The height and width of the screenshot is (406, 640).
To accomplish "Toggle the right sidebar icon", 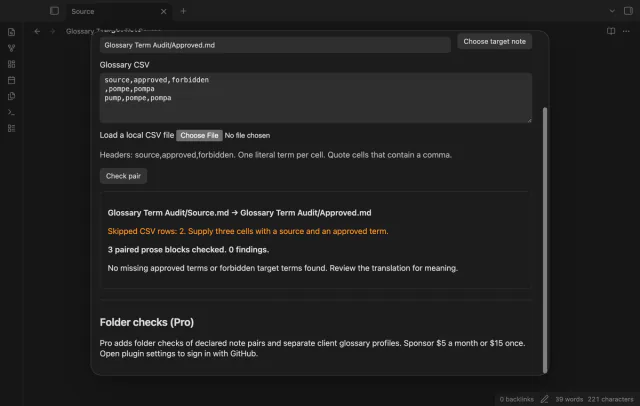I will (628, 11).
